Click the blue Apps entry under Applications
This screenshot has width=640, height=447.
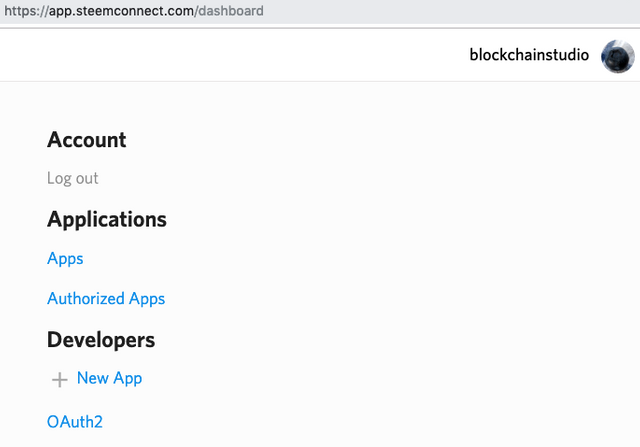[x=65, y=259]
